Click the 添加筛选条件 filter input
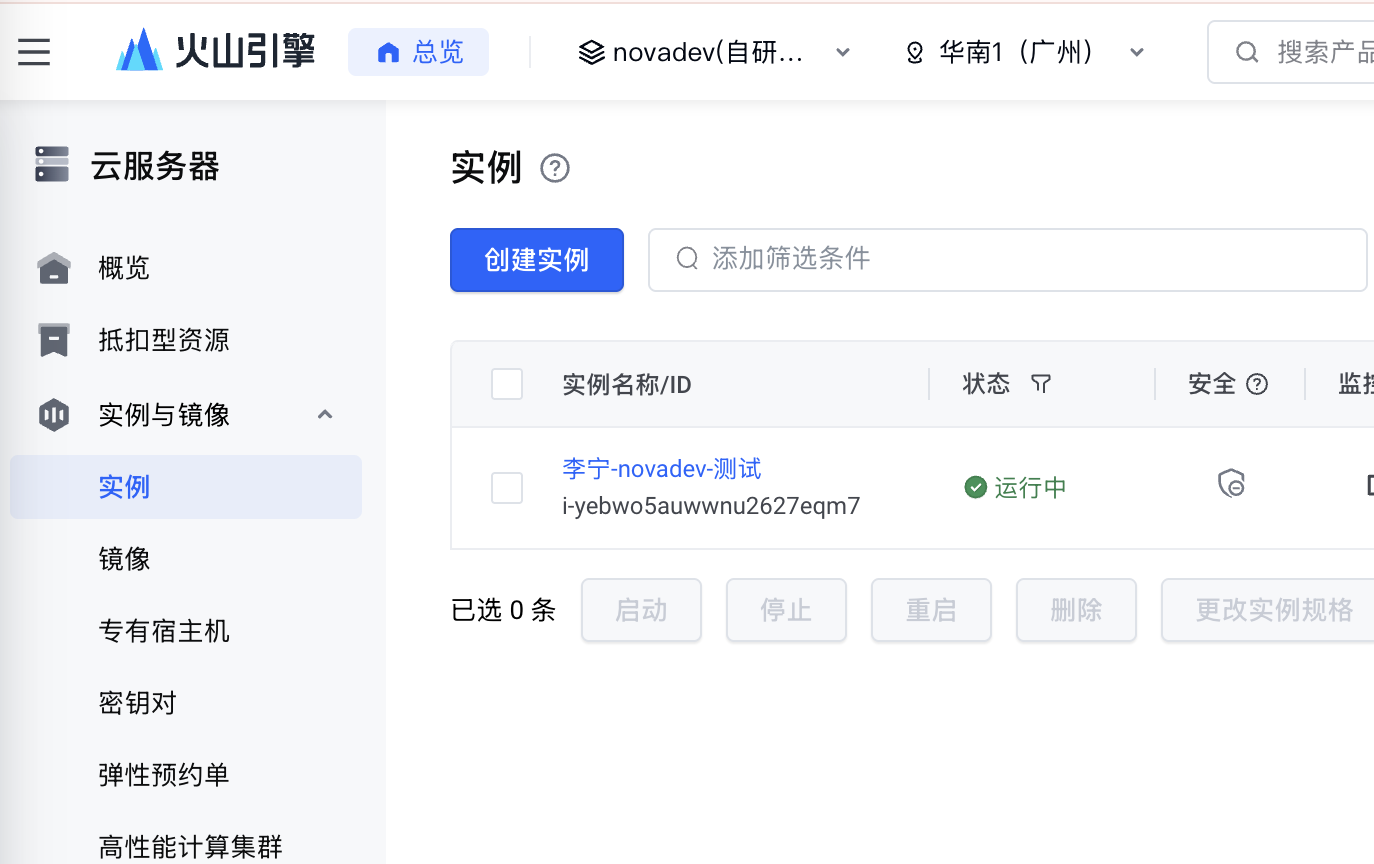 click(1008, 260)
